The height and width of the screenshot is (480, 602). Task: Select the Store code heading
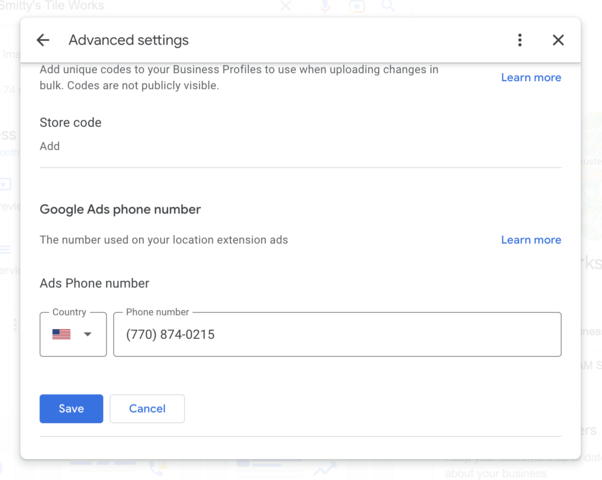(x=70, y=122)
